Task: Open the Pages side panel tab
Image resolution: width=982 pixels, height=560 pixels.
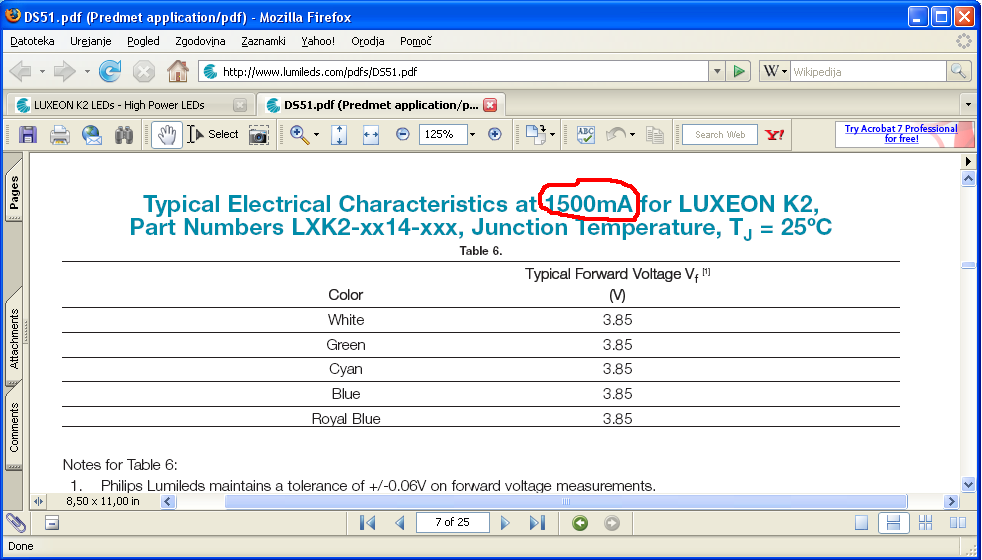Action: [14, 192]
